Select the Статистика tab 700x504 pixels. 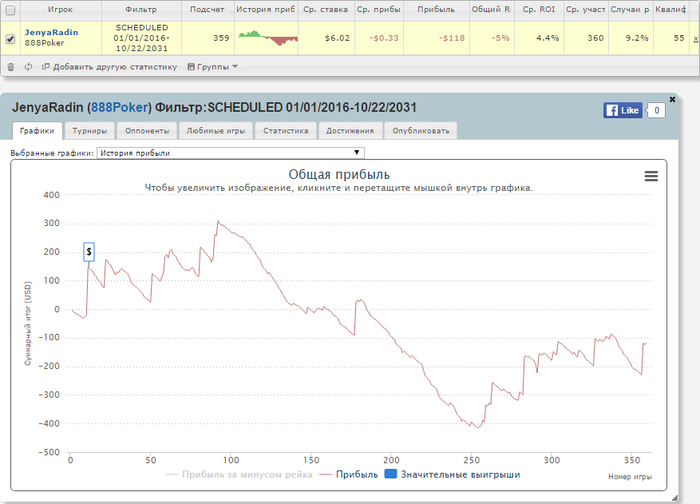[286, 131]
